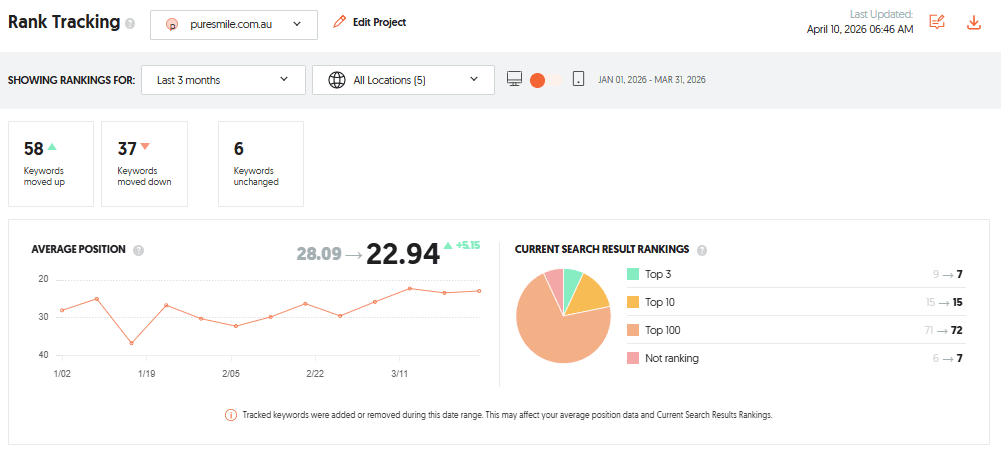Click the 6 Keywords unchanged card
This screenshot has height=453, width=1001.
[x=261, y=164]
